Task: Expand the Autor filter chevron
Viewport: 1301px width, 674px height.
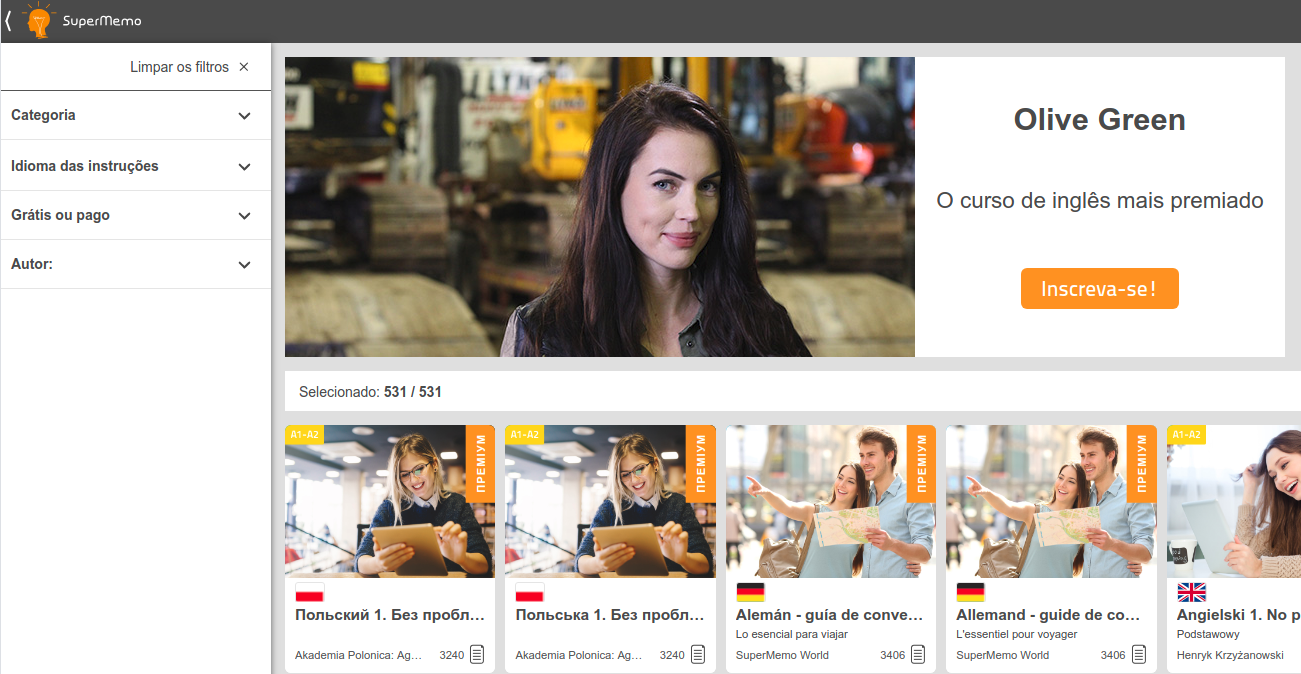Action: (245, 265)
